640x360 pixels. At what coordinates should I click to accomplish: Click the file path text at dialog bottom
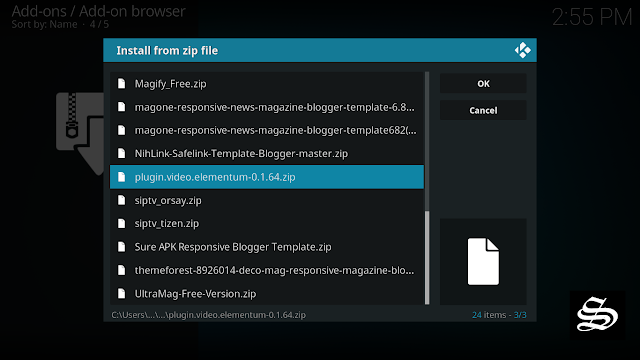[x=209, y=315]
